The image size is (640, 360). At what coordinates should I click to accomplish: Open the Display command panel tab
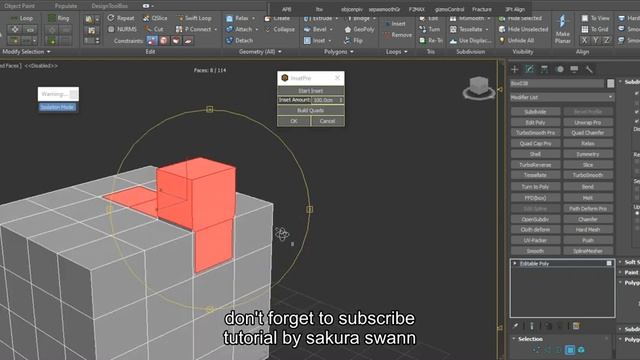(x=574, y=69)
